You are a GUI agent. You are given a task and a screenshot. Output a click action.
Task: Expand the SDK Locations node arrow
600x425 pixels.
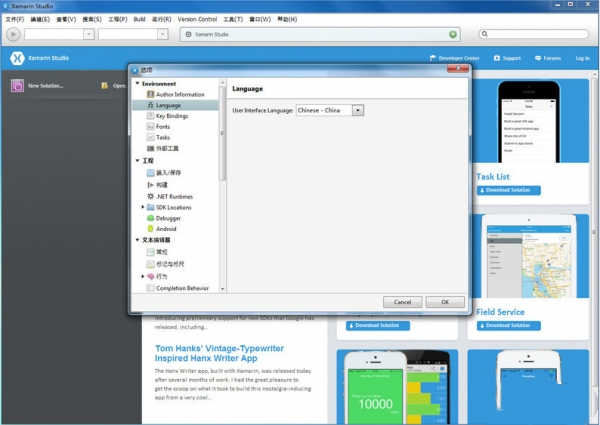tap(143, 207)
